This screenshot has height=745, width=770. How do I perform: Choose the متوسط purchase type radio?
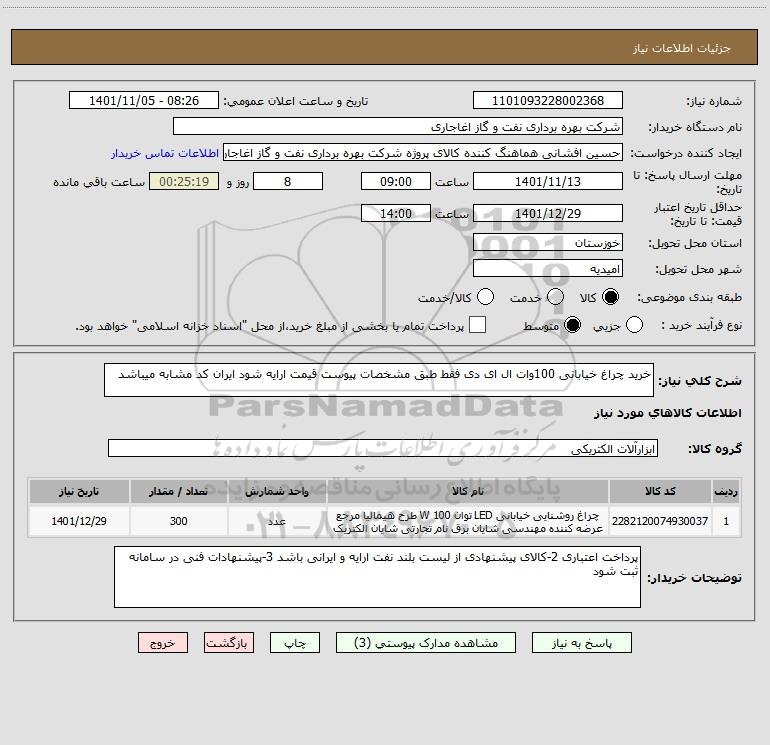tap(572, 325)
